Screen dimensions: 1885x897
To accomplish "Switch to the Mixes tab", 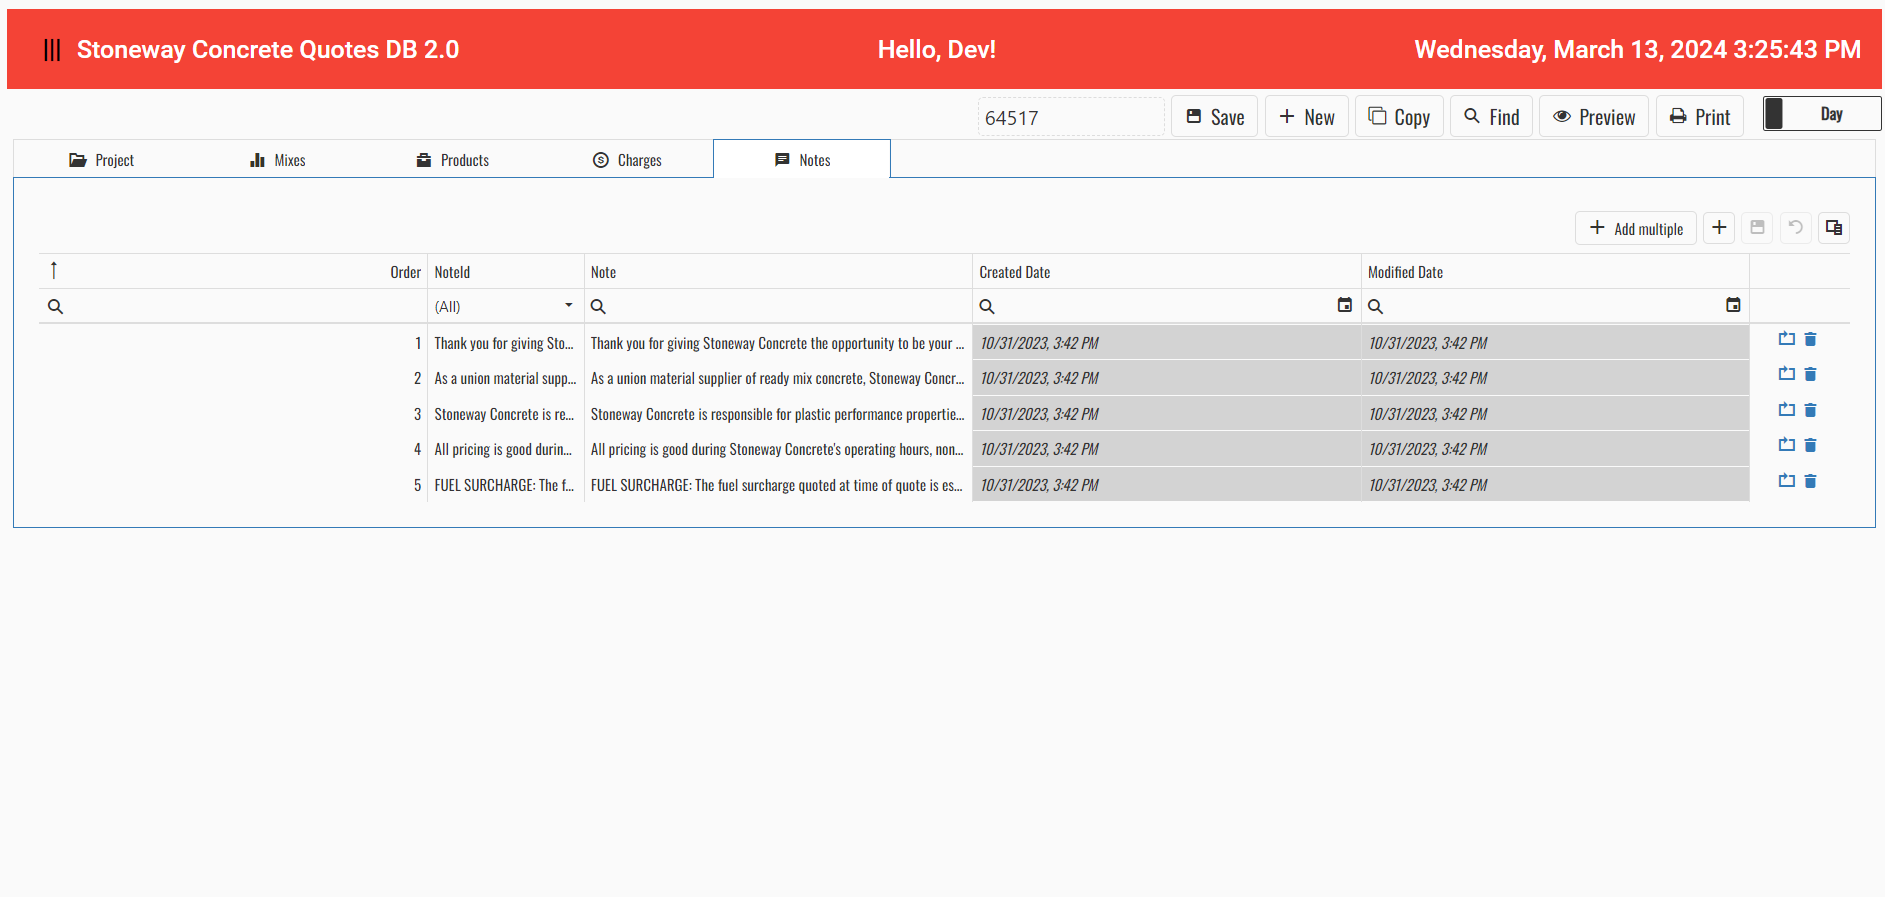I will click(277, 160).
